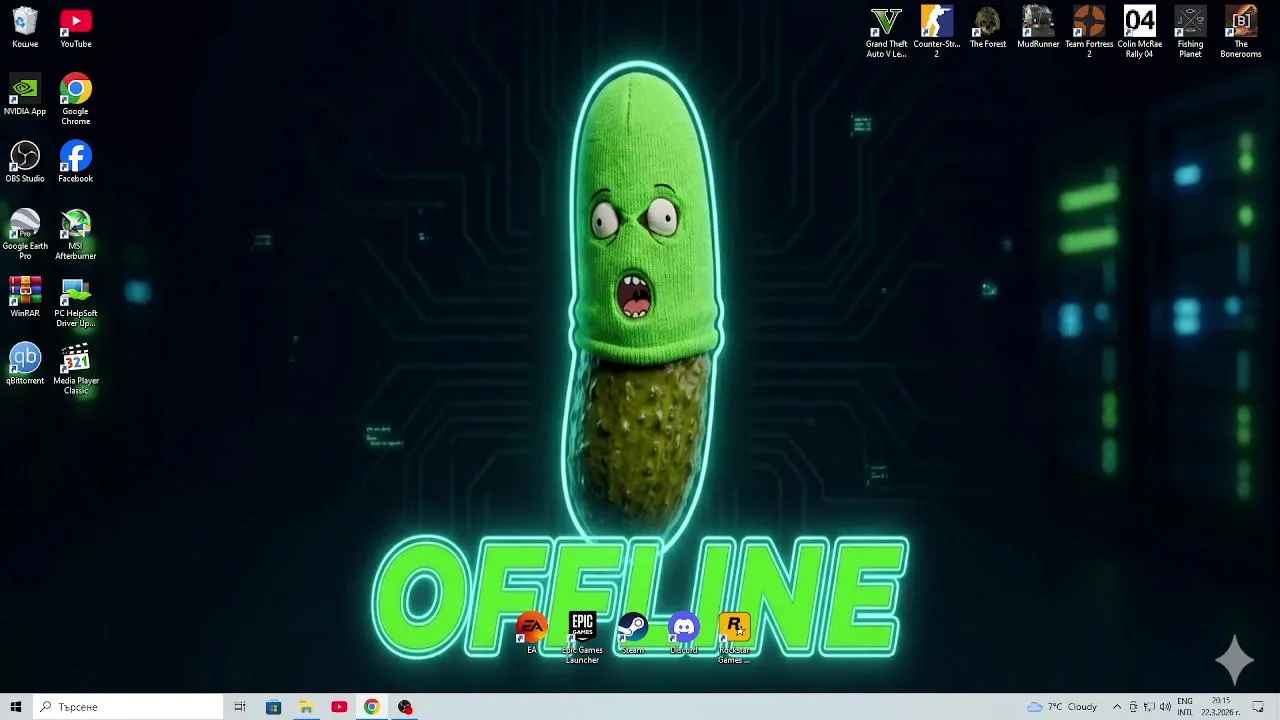1280x720 pixels.
Task: Select the Grand Theft Auto V shortcut
Action: pyautogui.click(x=886, y=32)
